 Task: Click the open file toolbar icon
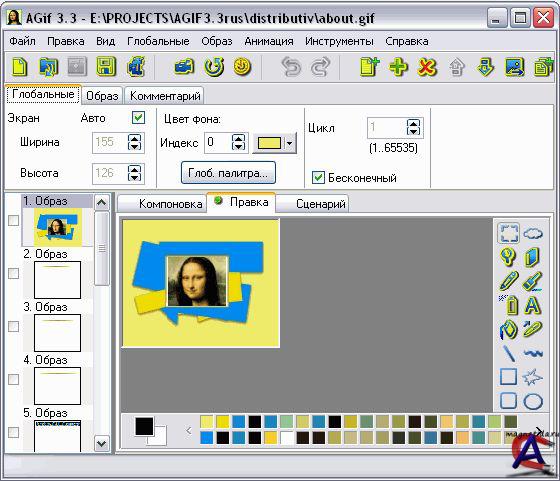pos(49,66)
